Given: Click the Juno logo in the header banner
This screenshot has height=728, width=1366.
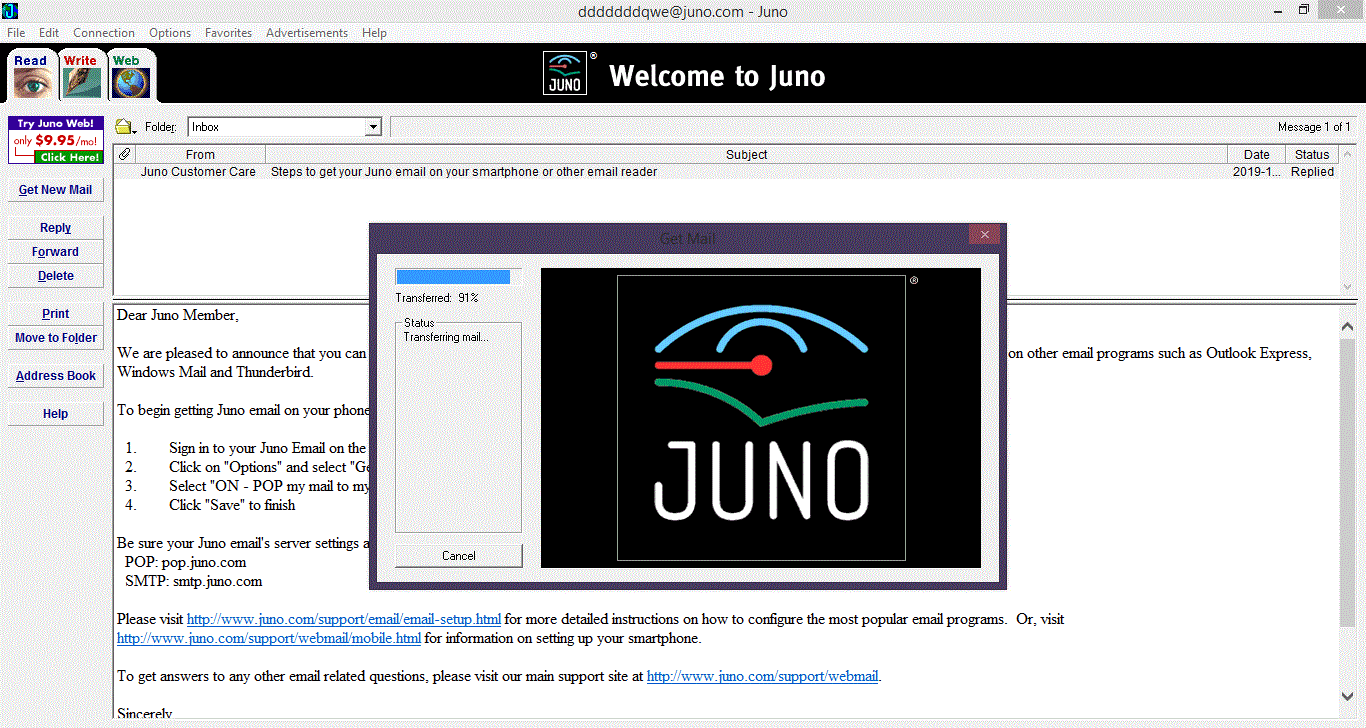Looking at the screenshot, I should [x=566, y=74].
